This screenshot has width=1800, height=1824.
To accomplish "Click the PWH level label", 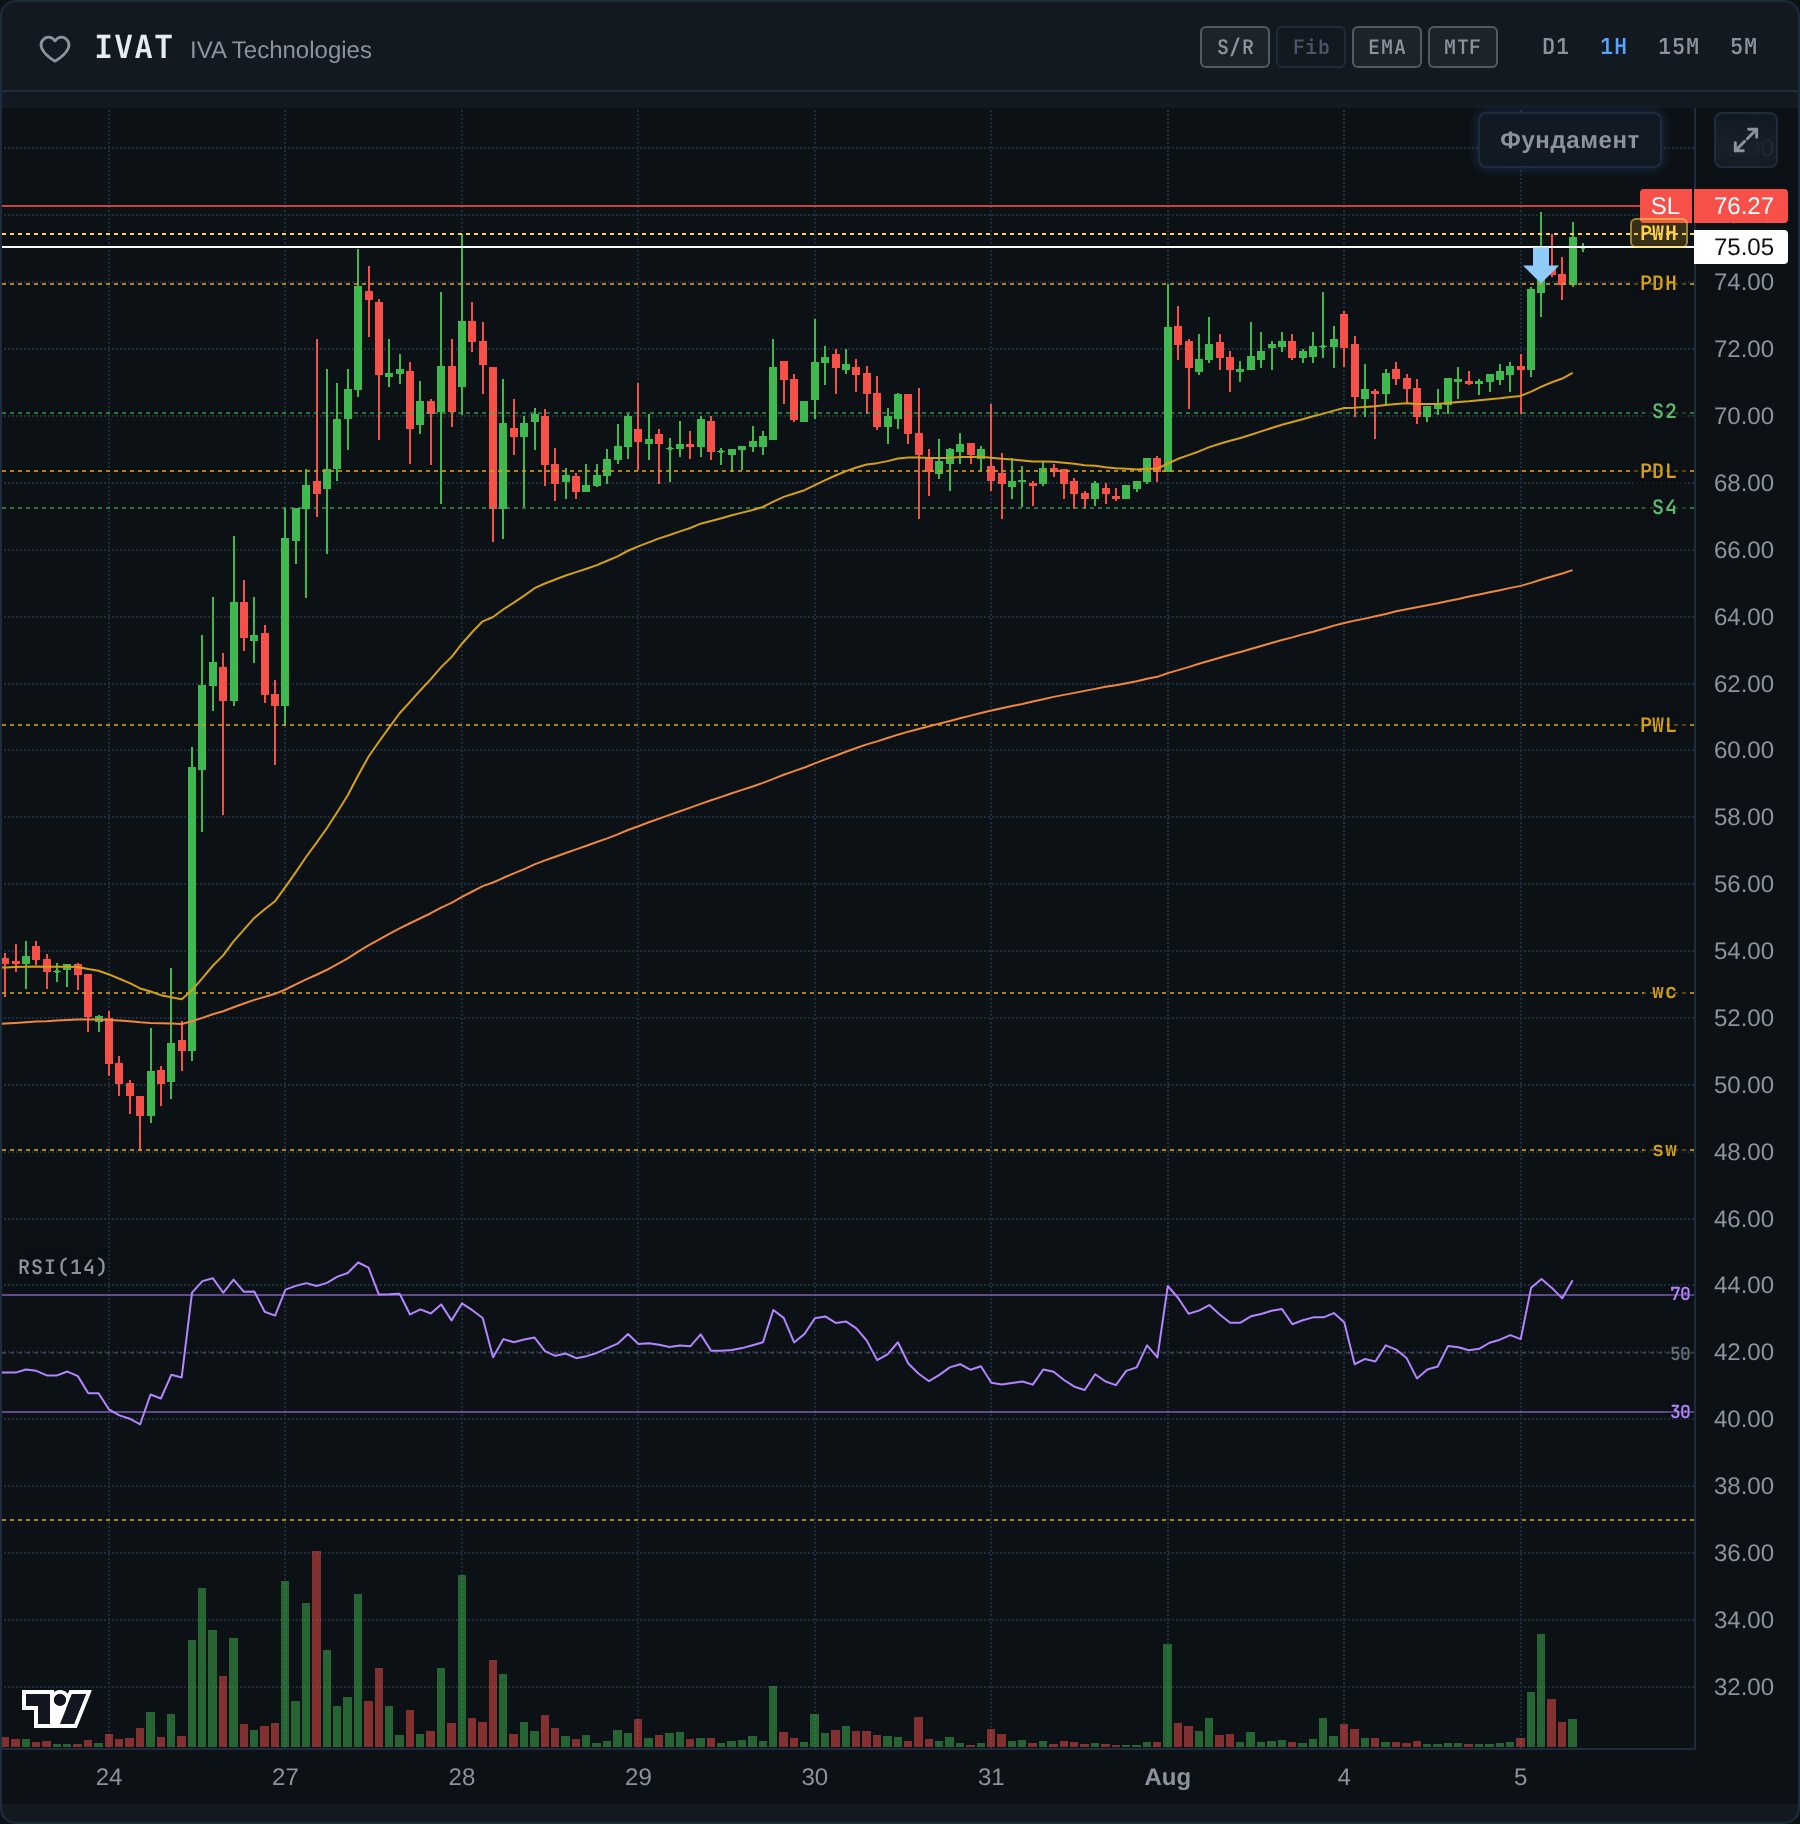I will tap(1659, 233).
